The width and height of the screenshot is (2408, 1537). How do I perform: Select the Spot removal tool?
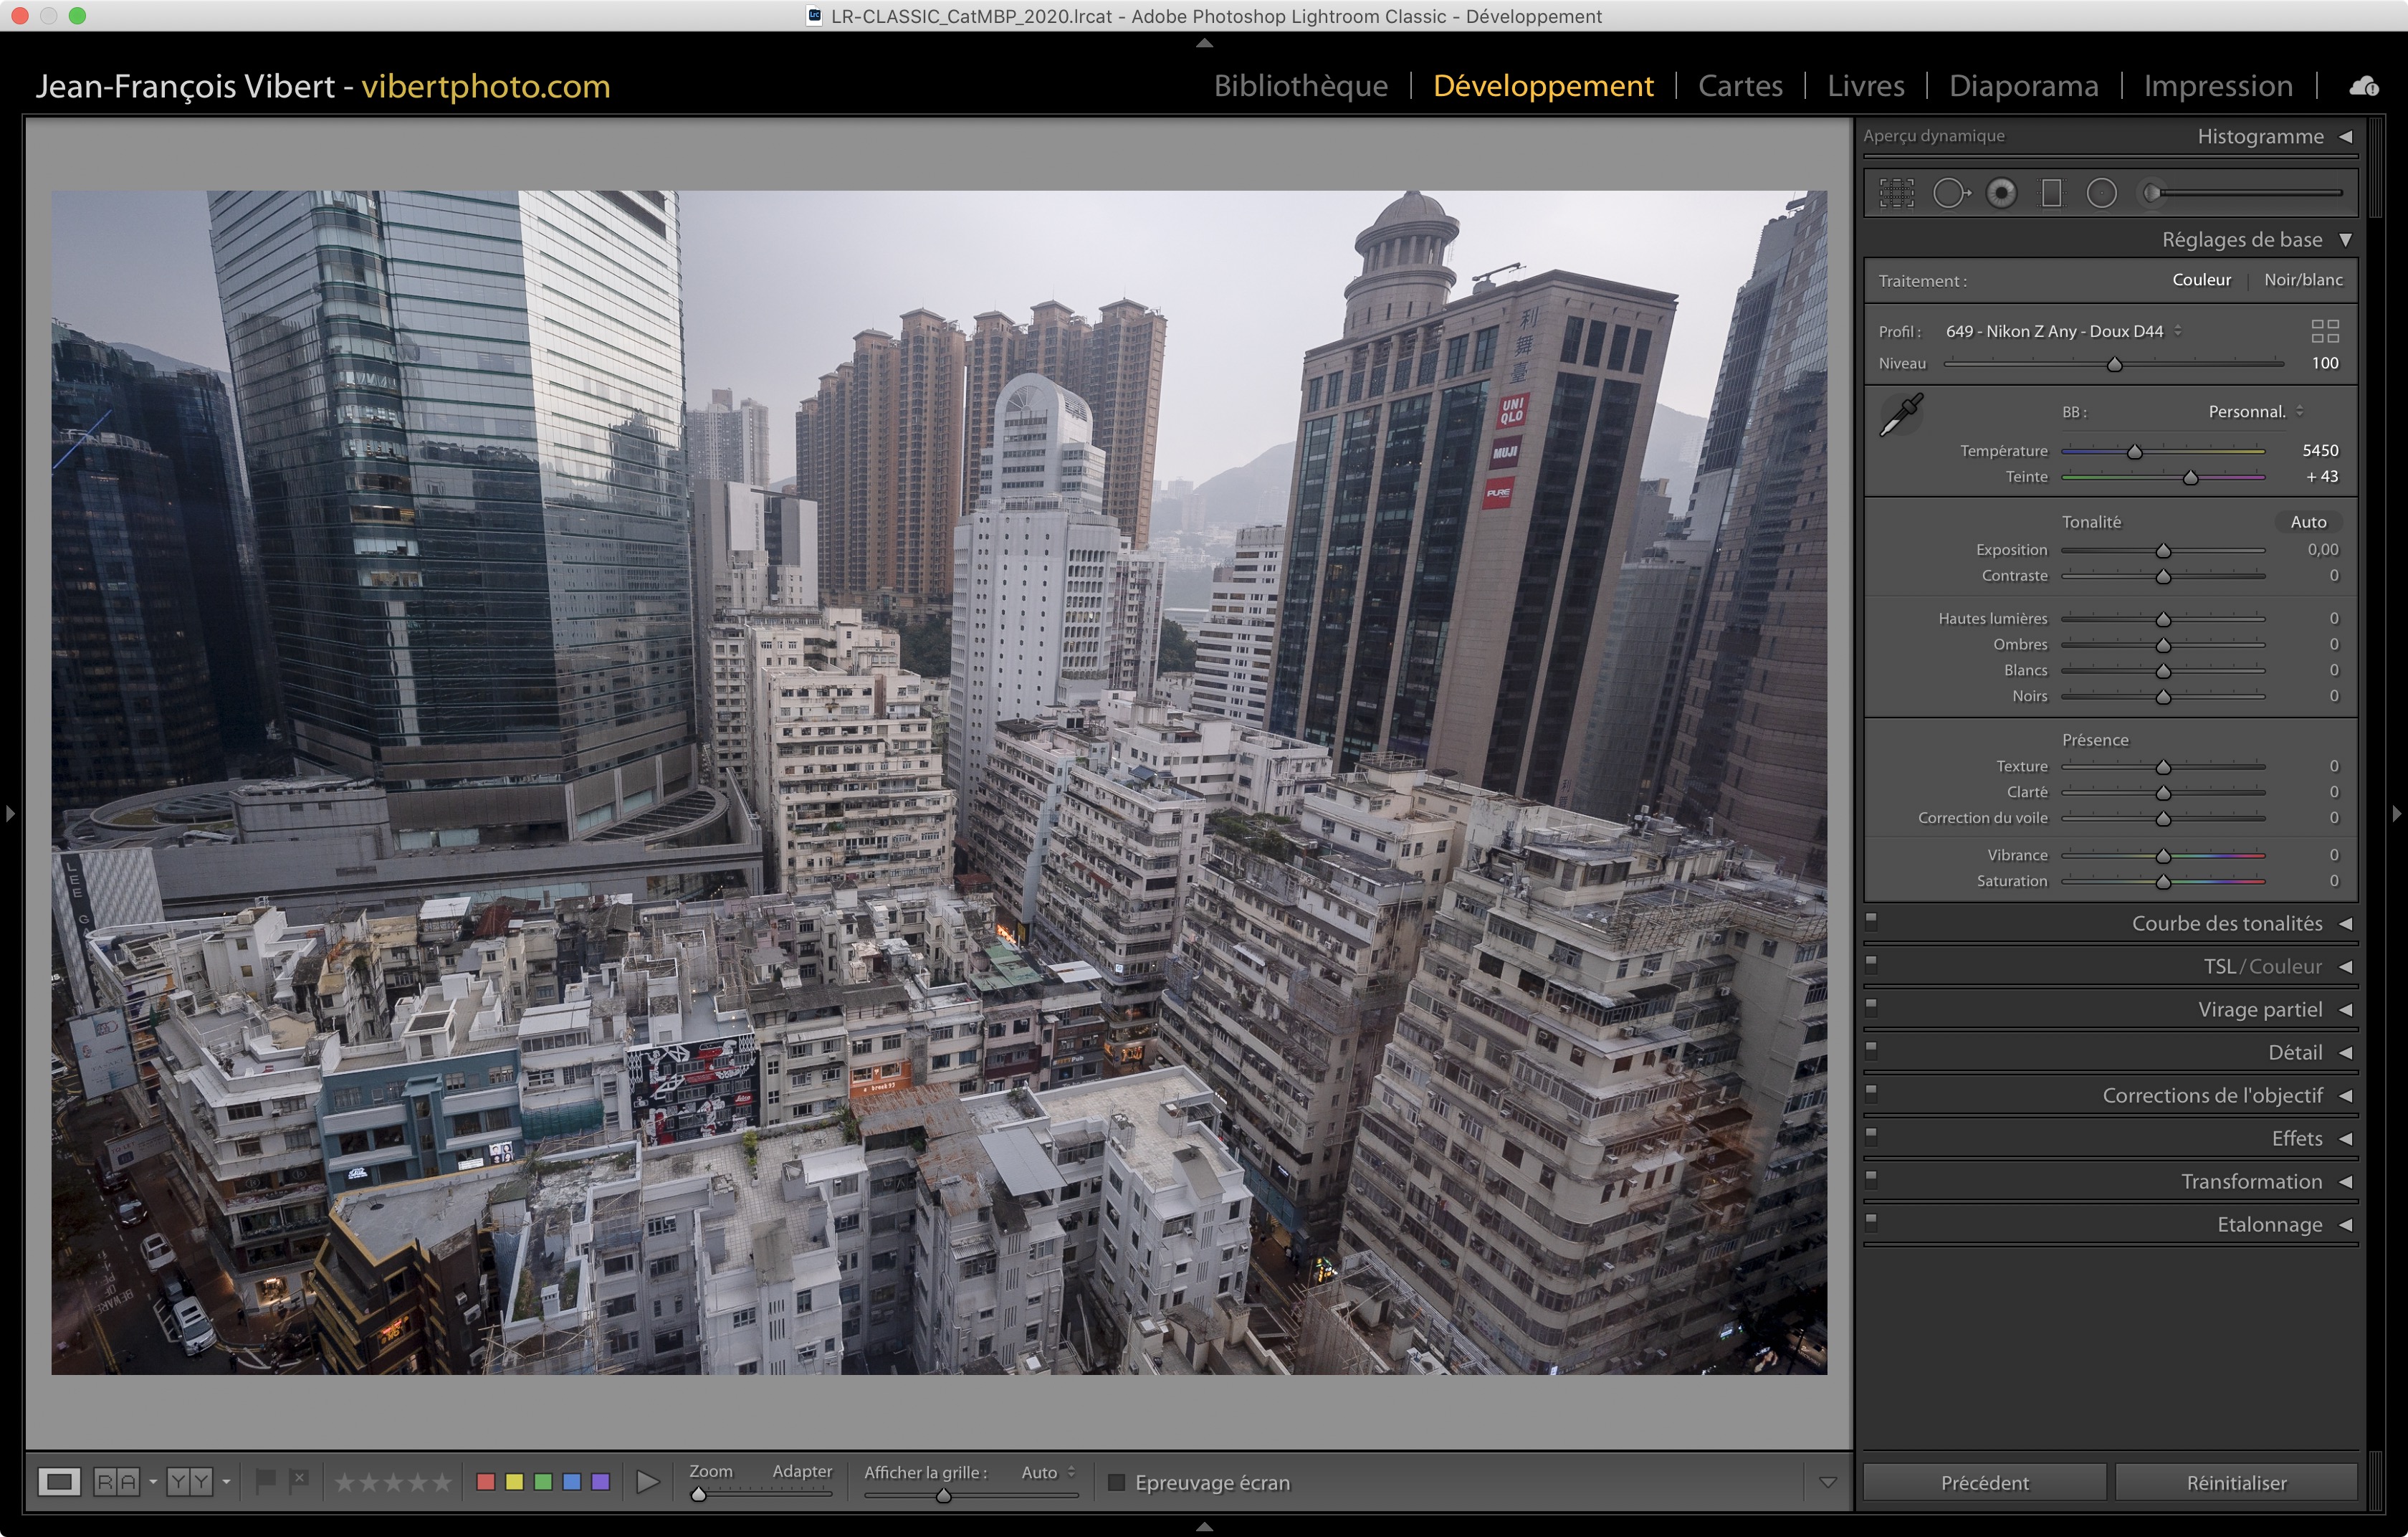(x=1949, y=193)
